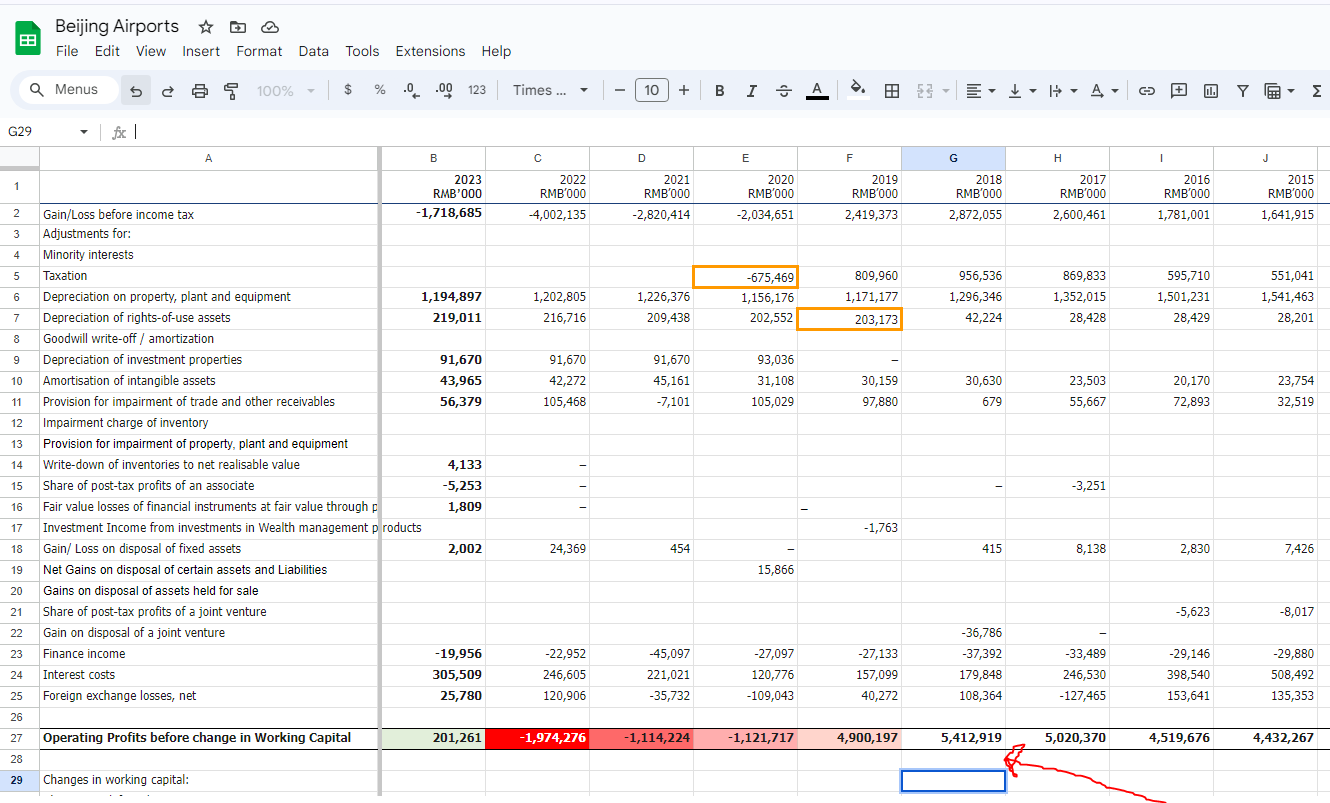Select the 'Changes in working capital:' cell
The height and width of the screenshot is (803, 1330).
pos(208,780)
